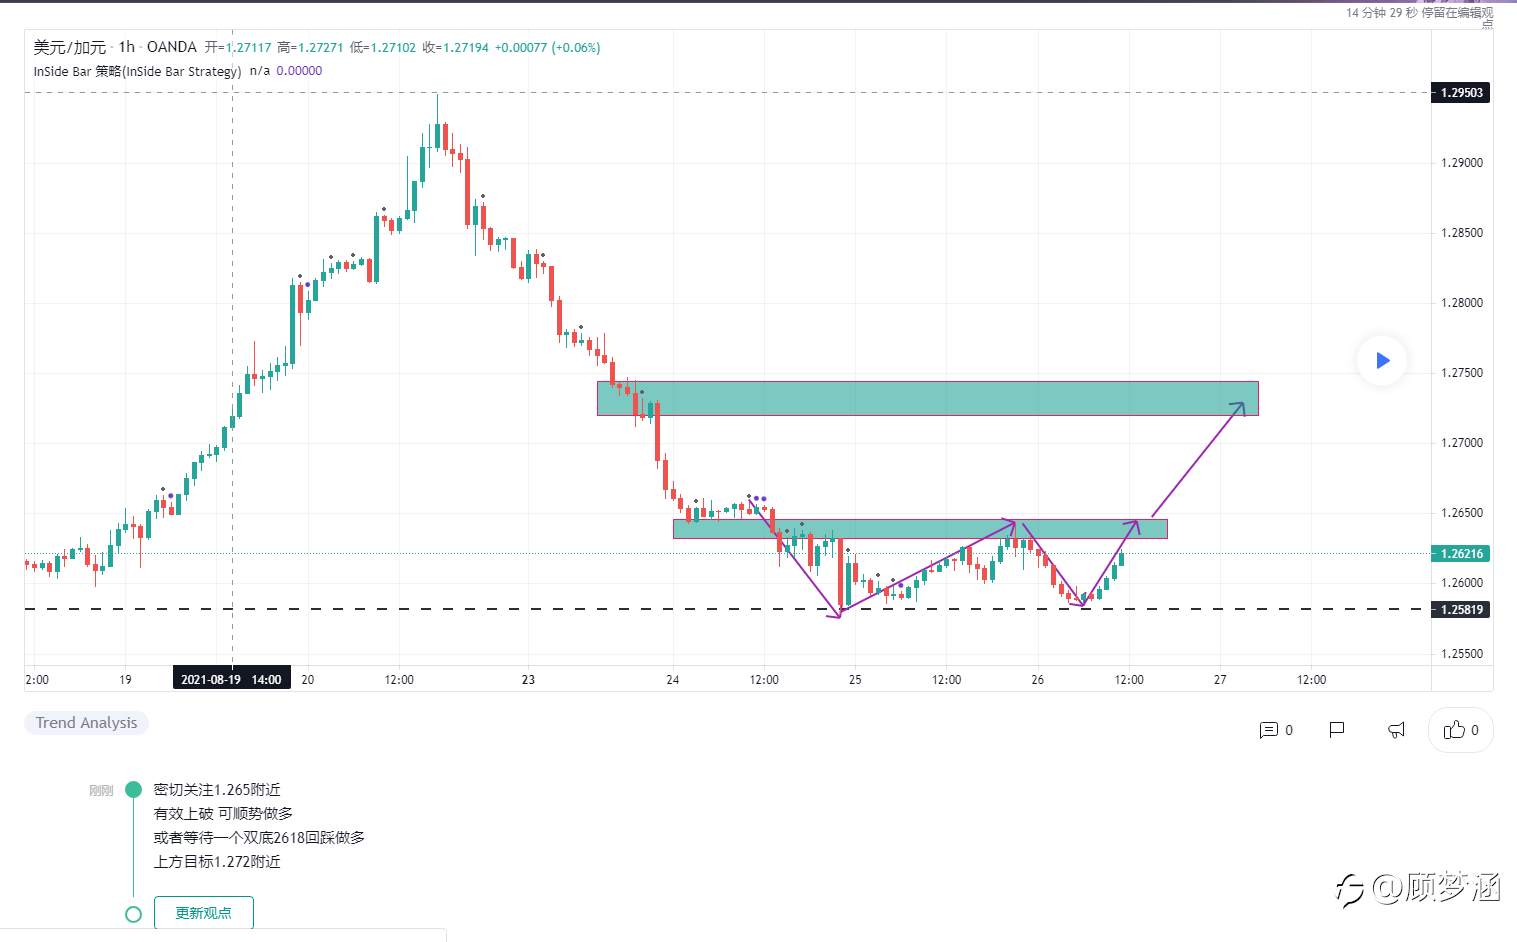1517x942 pixels.
Task: Click the 0.00000 indicator value
Action: 299,71
